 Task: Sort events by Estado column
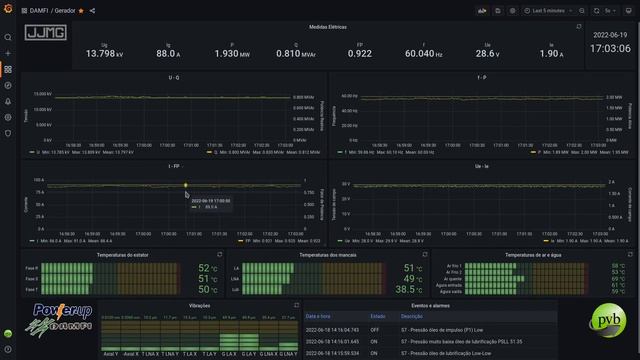(x=378, y=316)
